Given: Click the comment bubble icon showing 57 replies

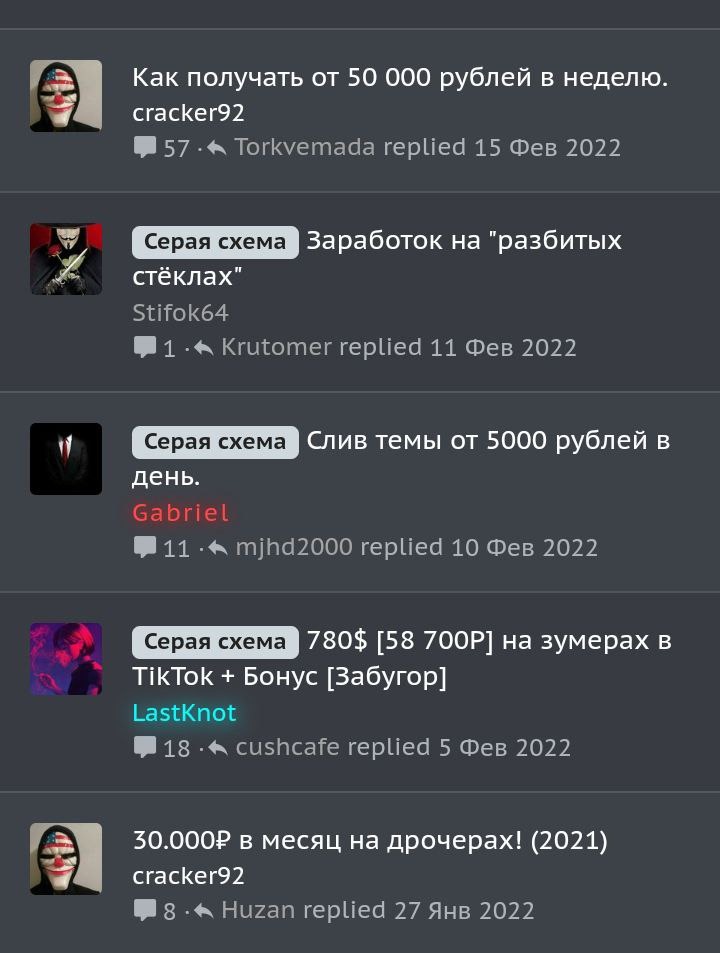Looking at the screenshot, I should [x=145, y=148].
